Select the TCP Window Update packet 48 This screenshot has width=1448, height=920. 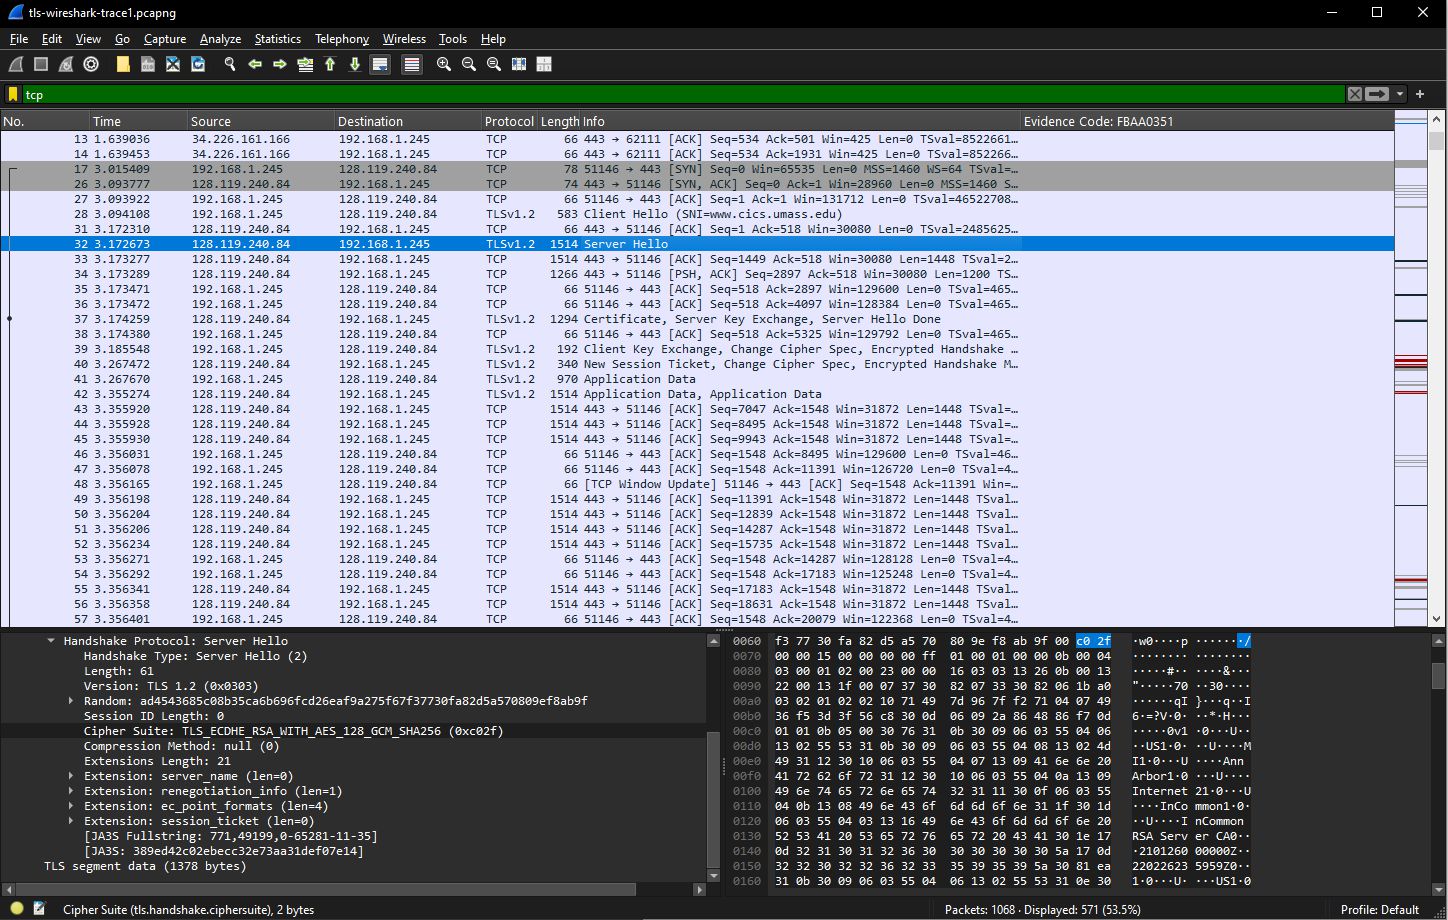pos(697,484)
